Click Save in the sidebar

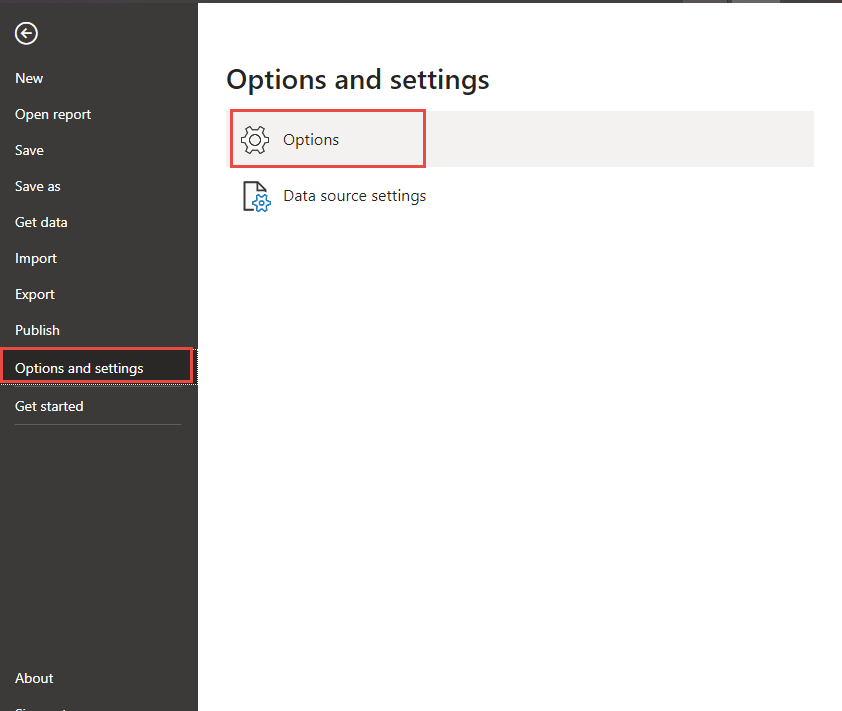29,150
